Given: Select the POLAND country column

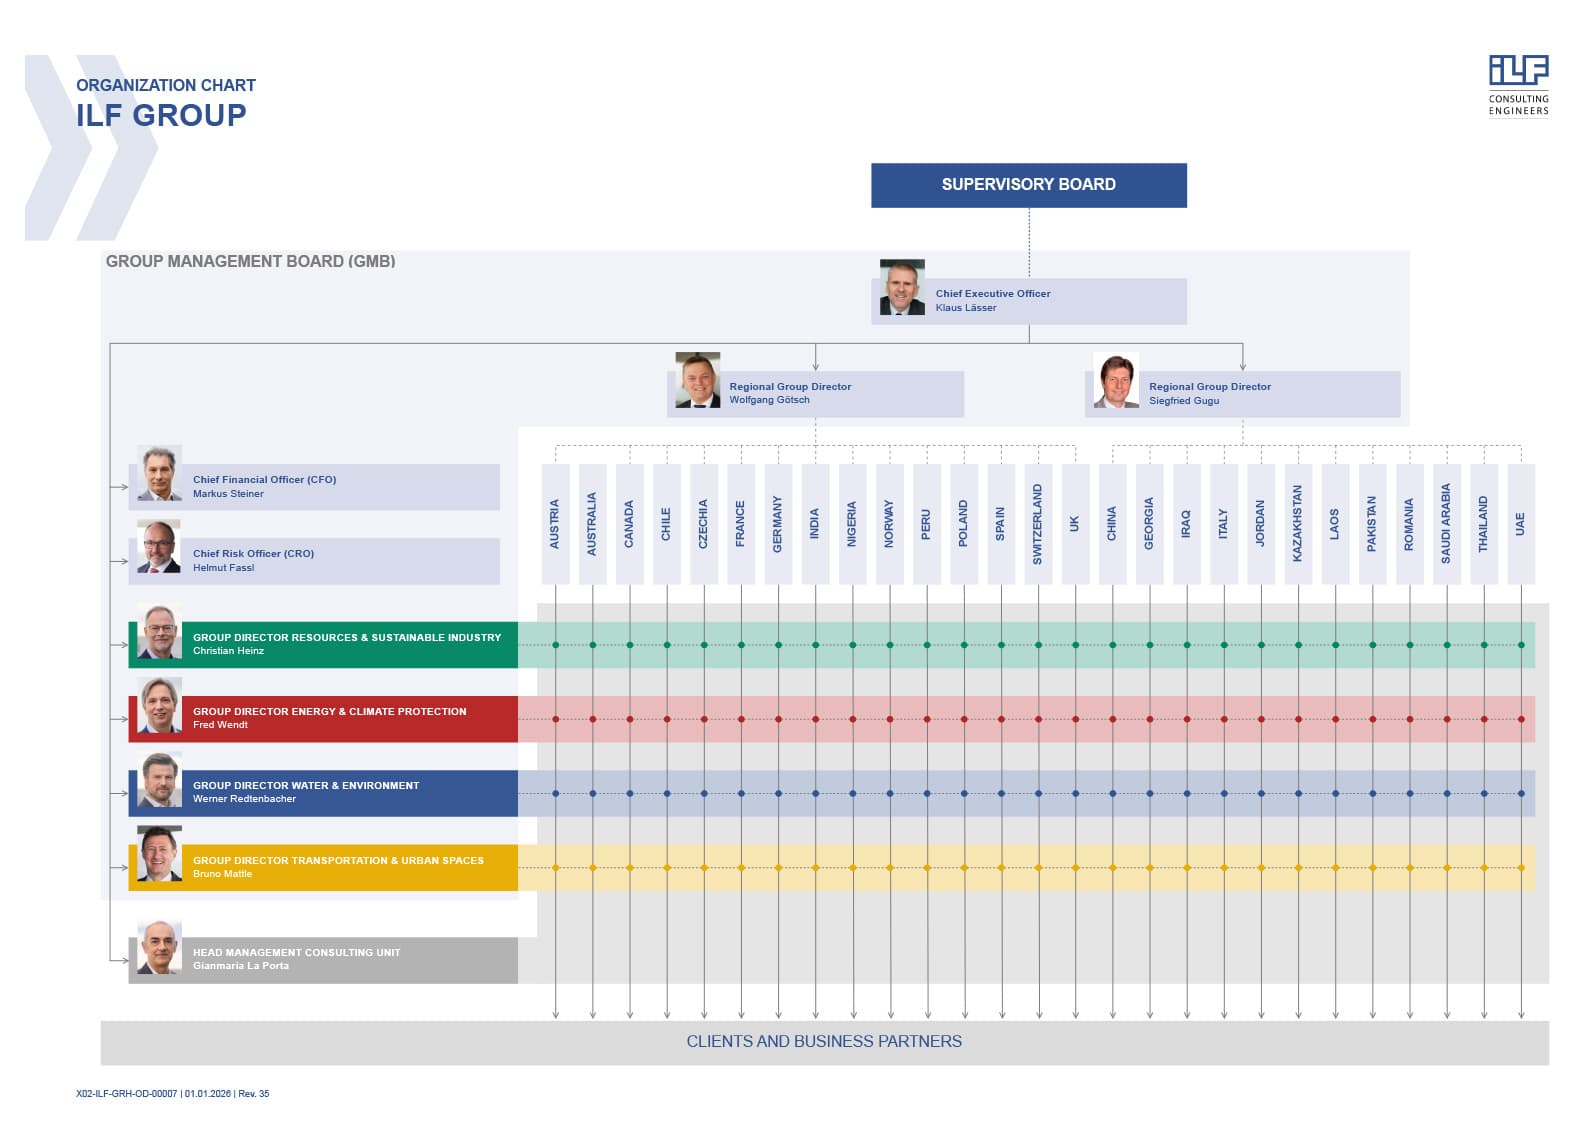Looking at the screenshot, I should coord(964,524).
